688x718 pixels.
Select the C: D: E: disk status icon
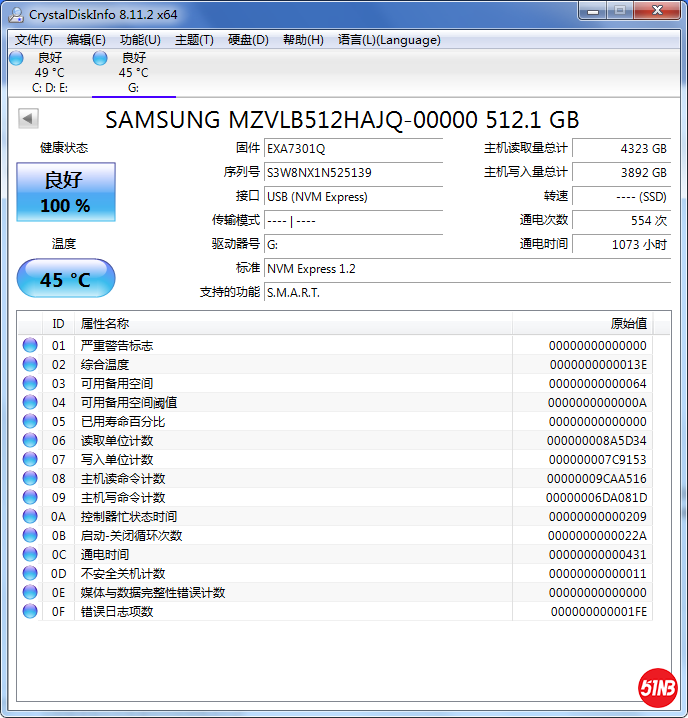click(x=16, y=59)
